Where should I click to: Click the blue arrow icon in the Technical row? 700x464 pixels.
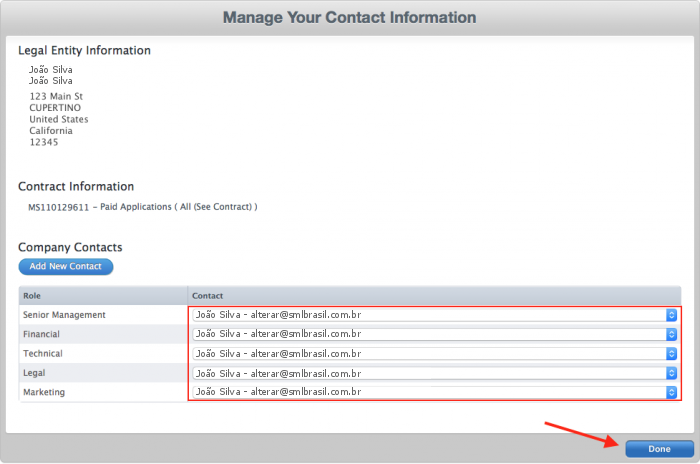tap(672, 353)
